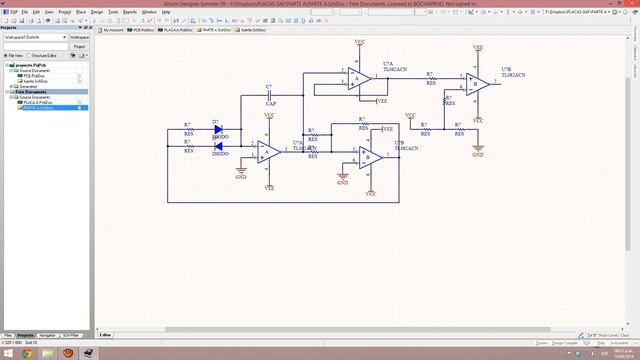This screenshot has width=640, height=360.
Task: Expand the Generated folder node
Action: click(x=11, y=87)
